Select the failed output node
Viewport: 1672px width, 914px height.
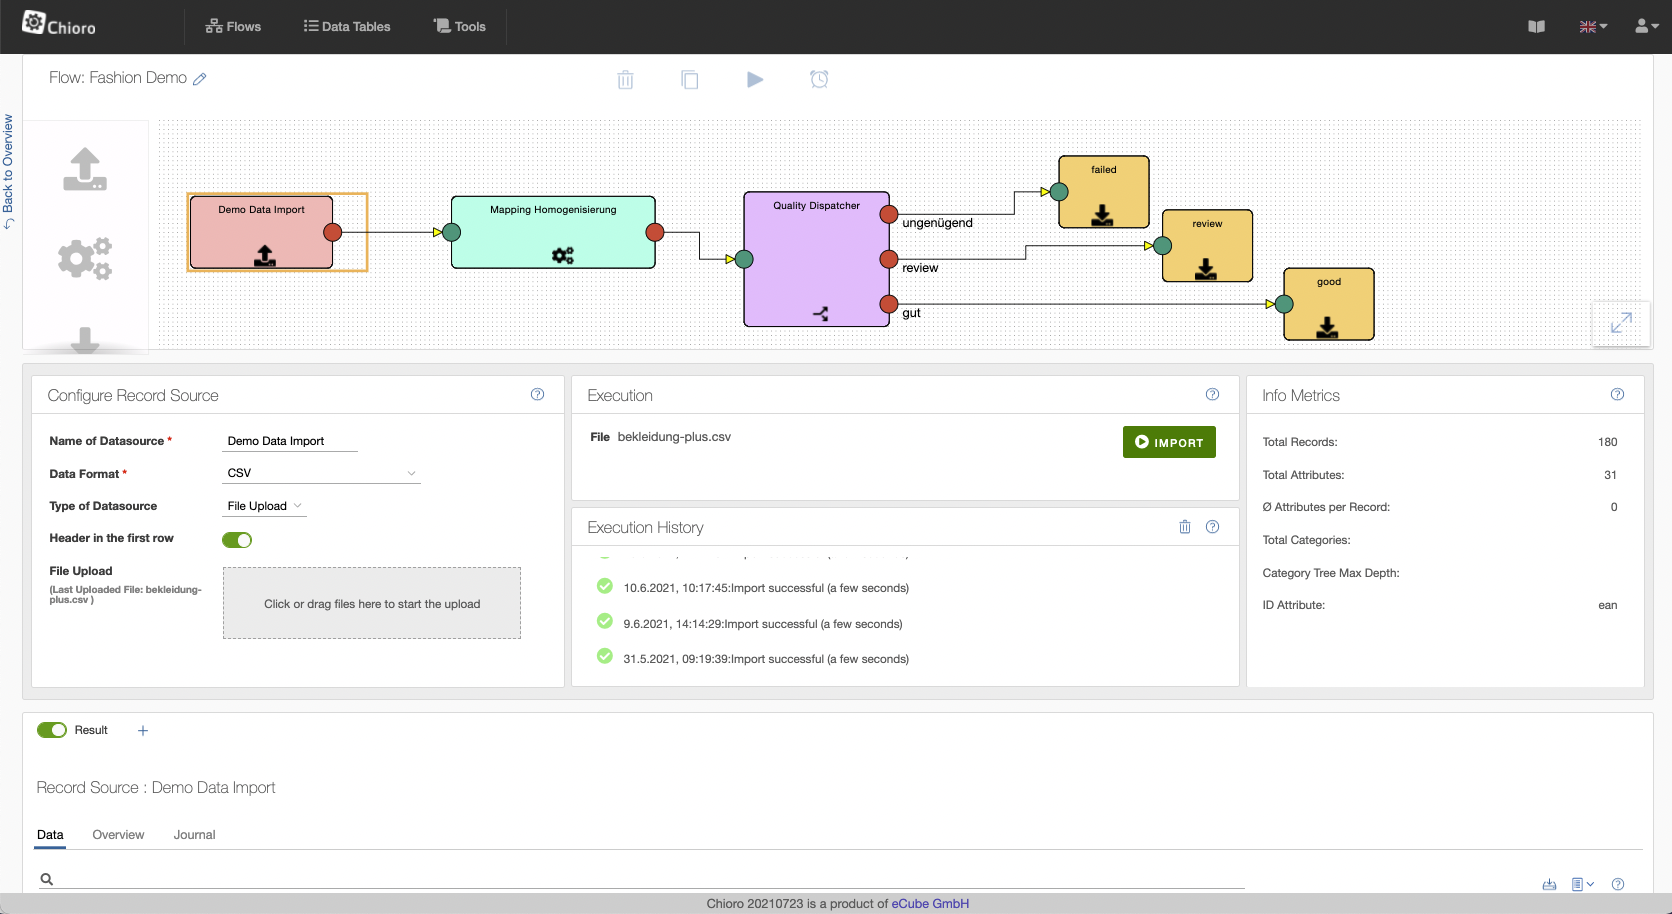[1104, 192]
